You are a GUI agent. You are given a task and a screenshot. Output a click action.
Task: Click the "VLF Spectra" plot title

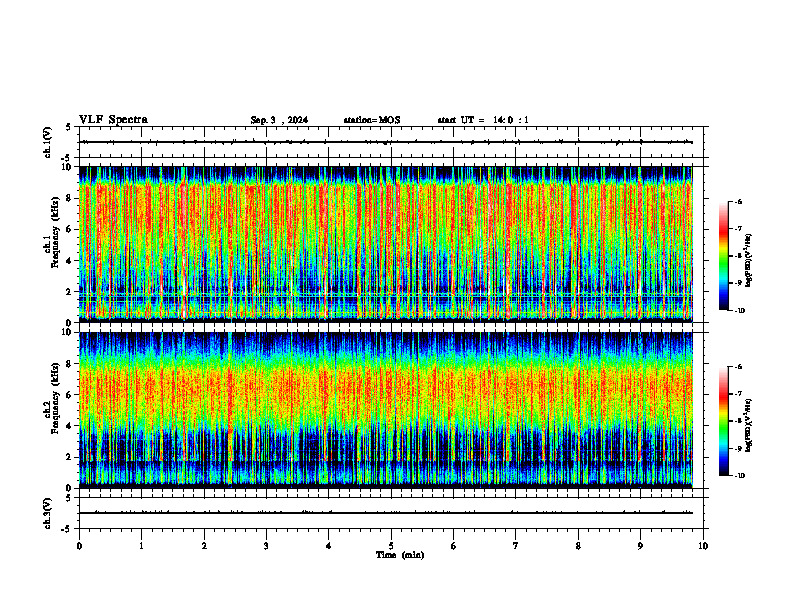(x=113, y=120)
